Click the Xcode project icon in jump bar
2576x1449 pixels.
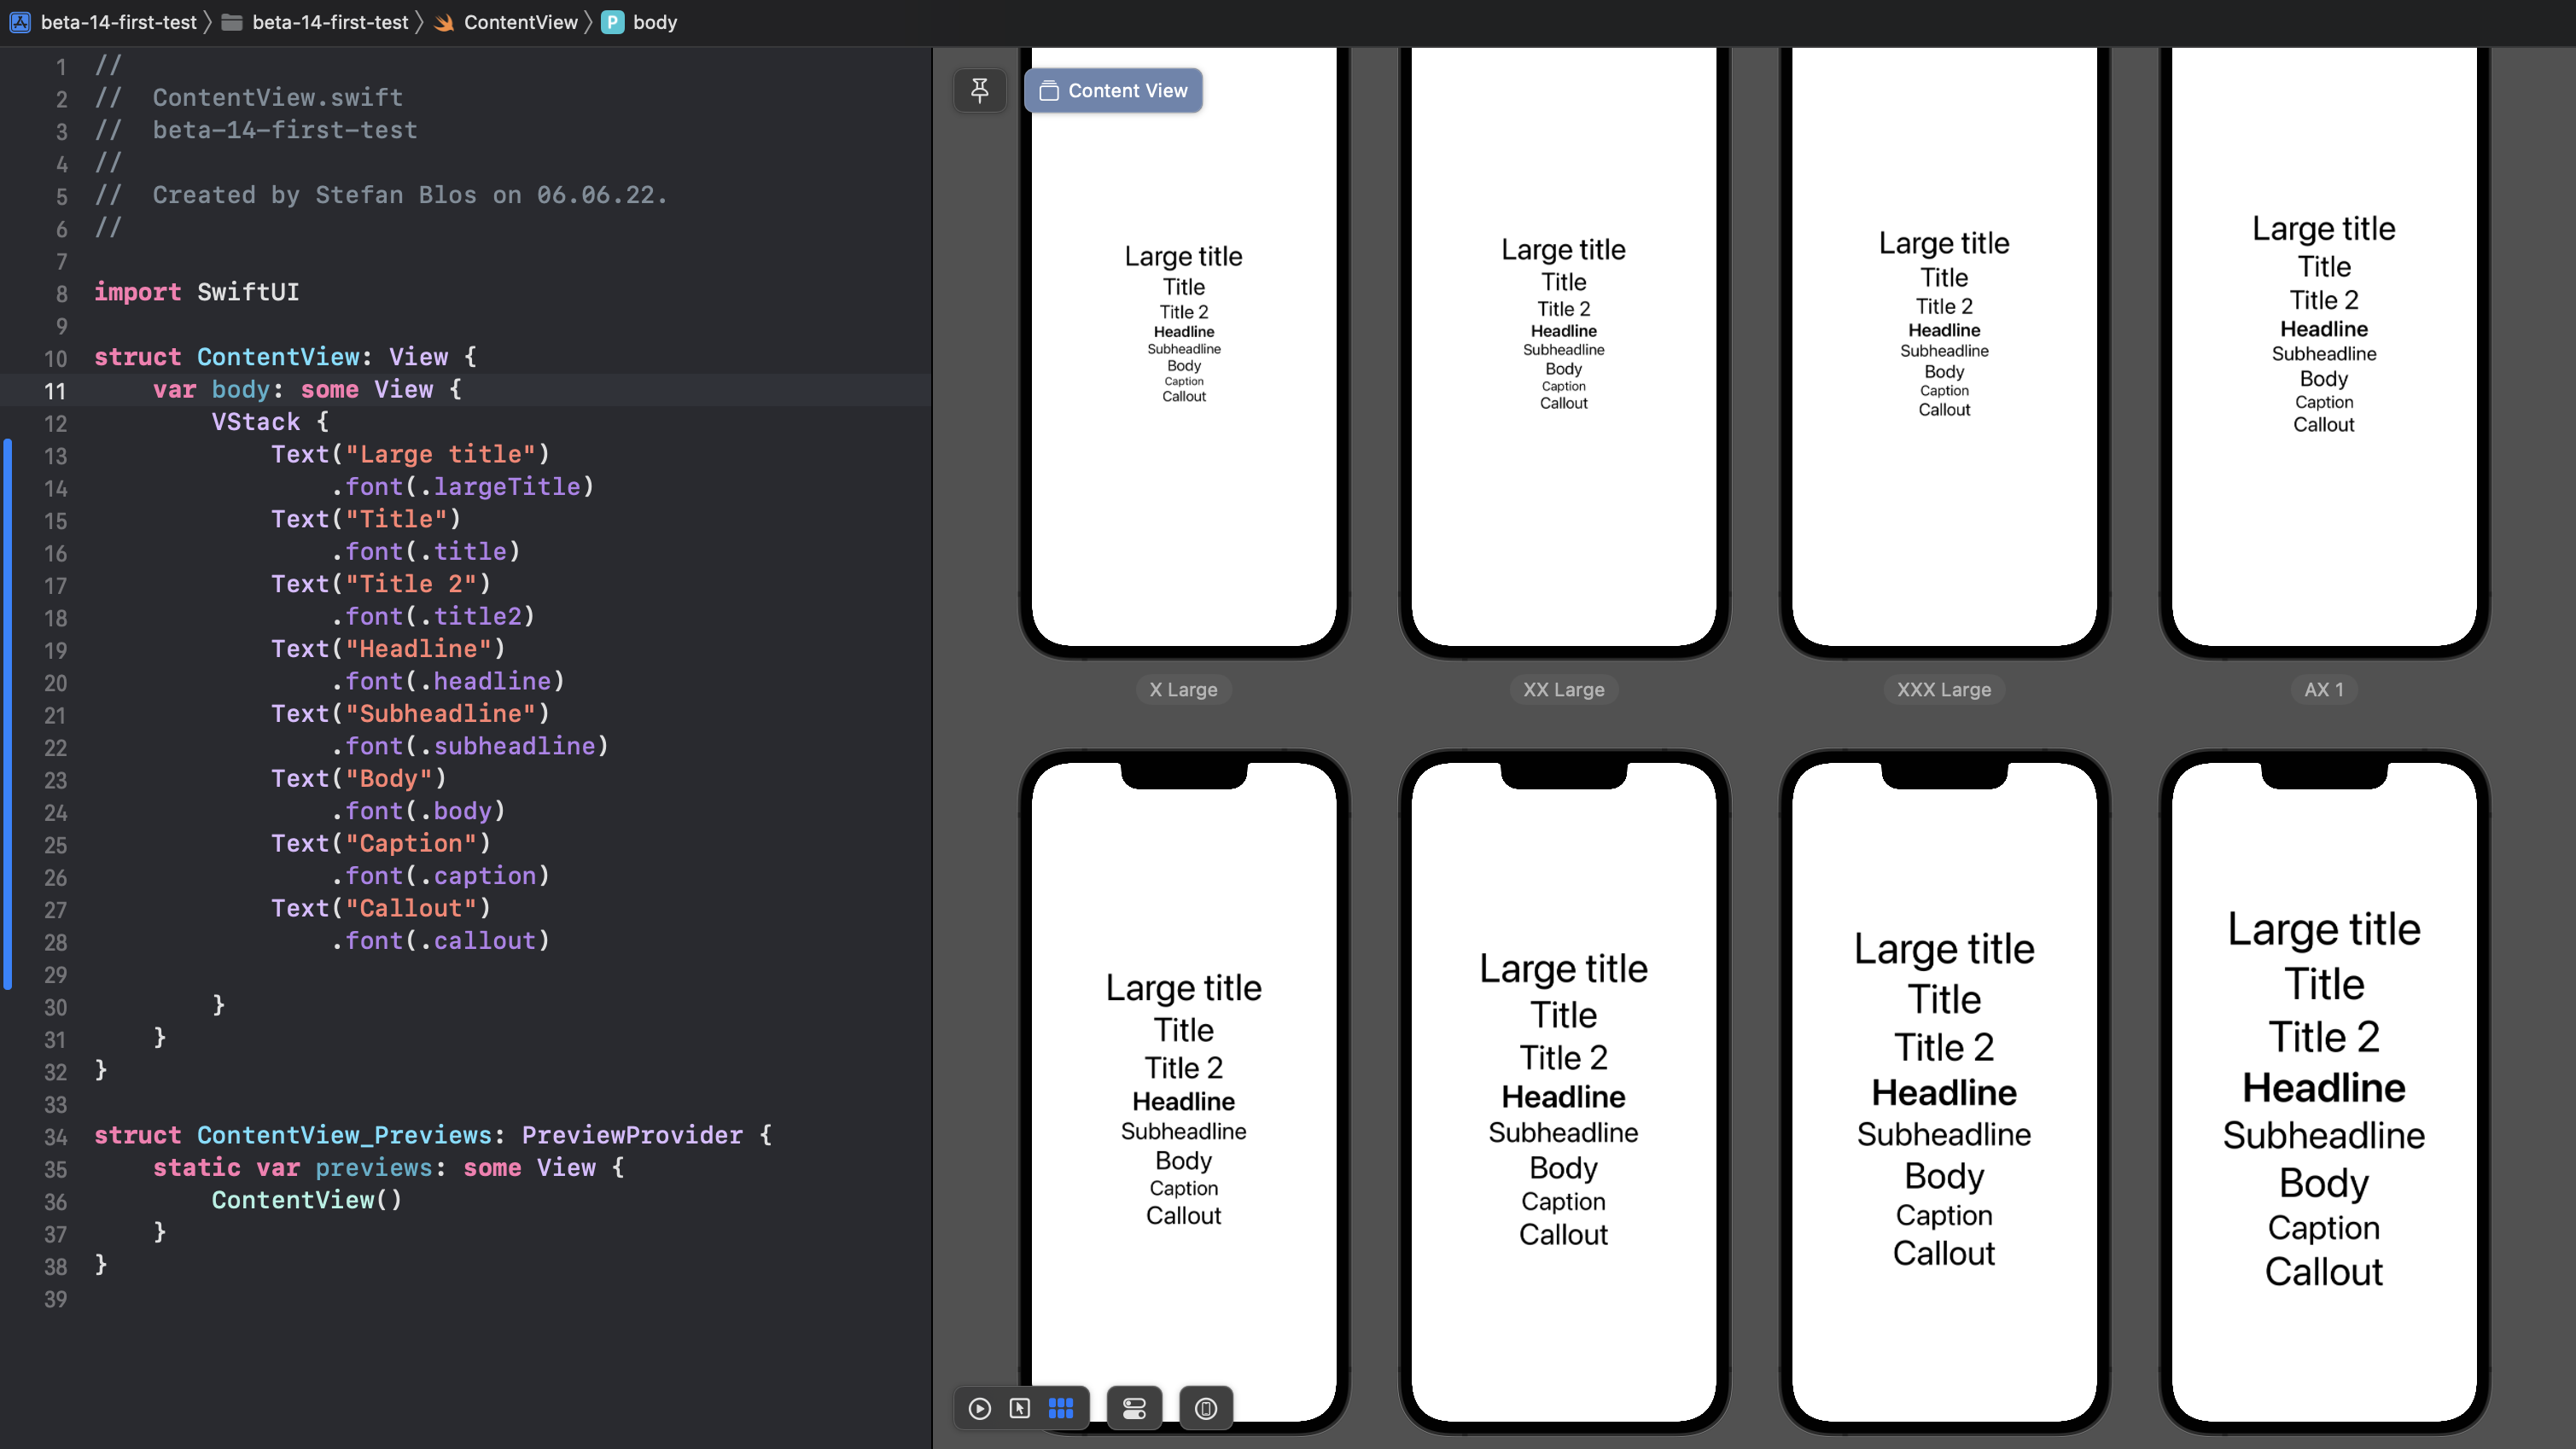(x=20, y=22)
